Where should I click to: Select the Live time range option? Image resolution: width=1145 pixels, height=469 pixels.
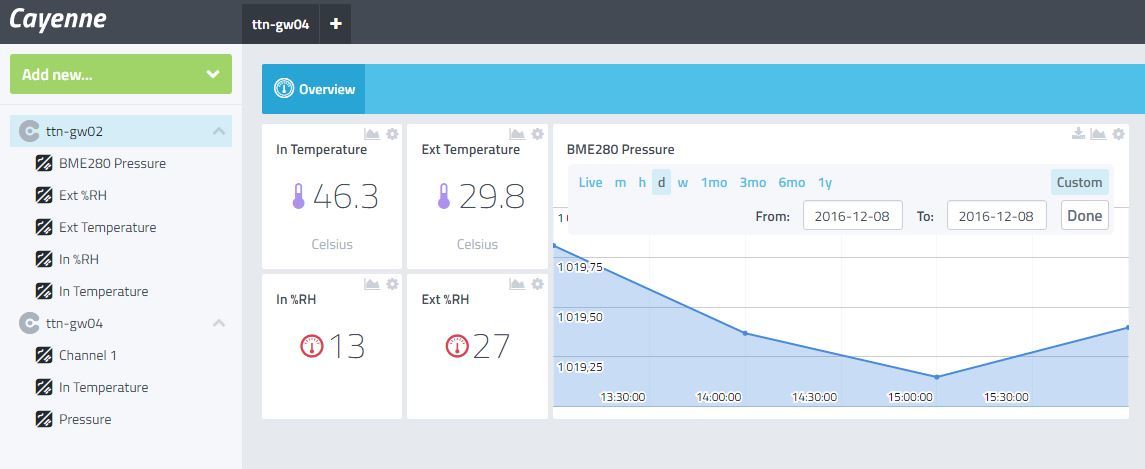tap(590, 183)
